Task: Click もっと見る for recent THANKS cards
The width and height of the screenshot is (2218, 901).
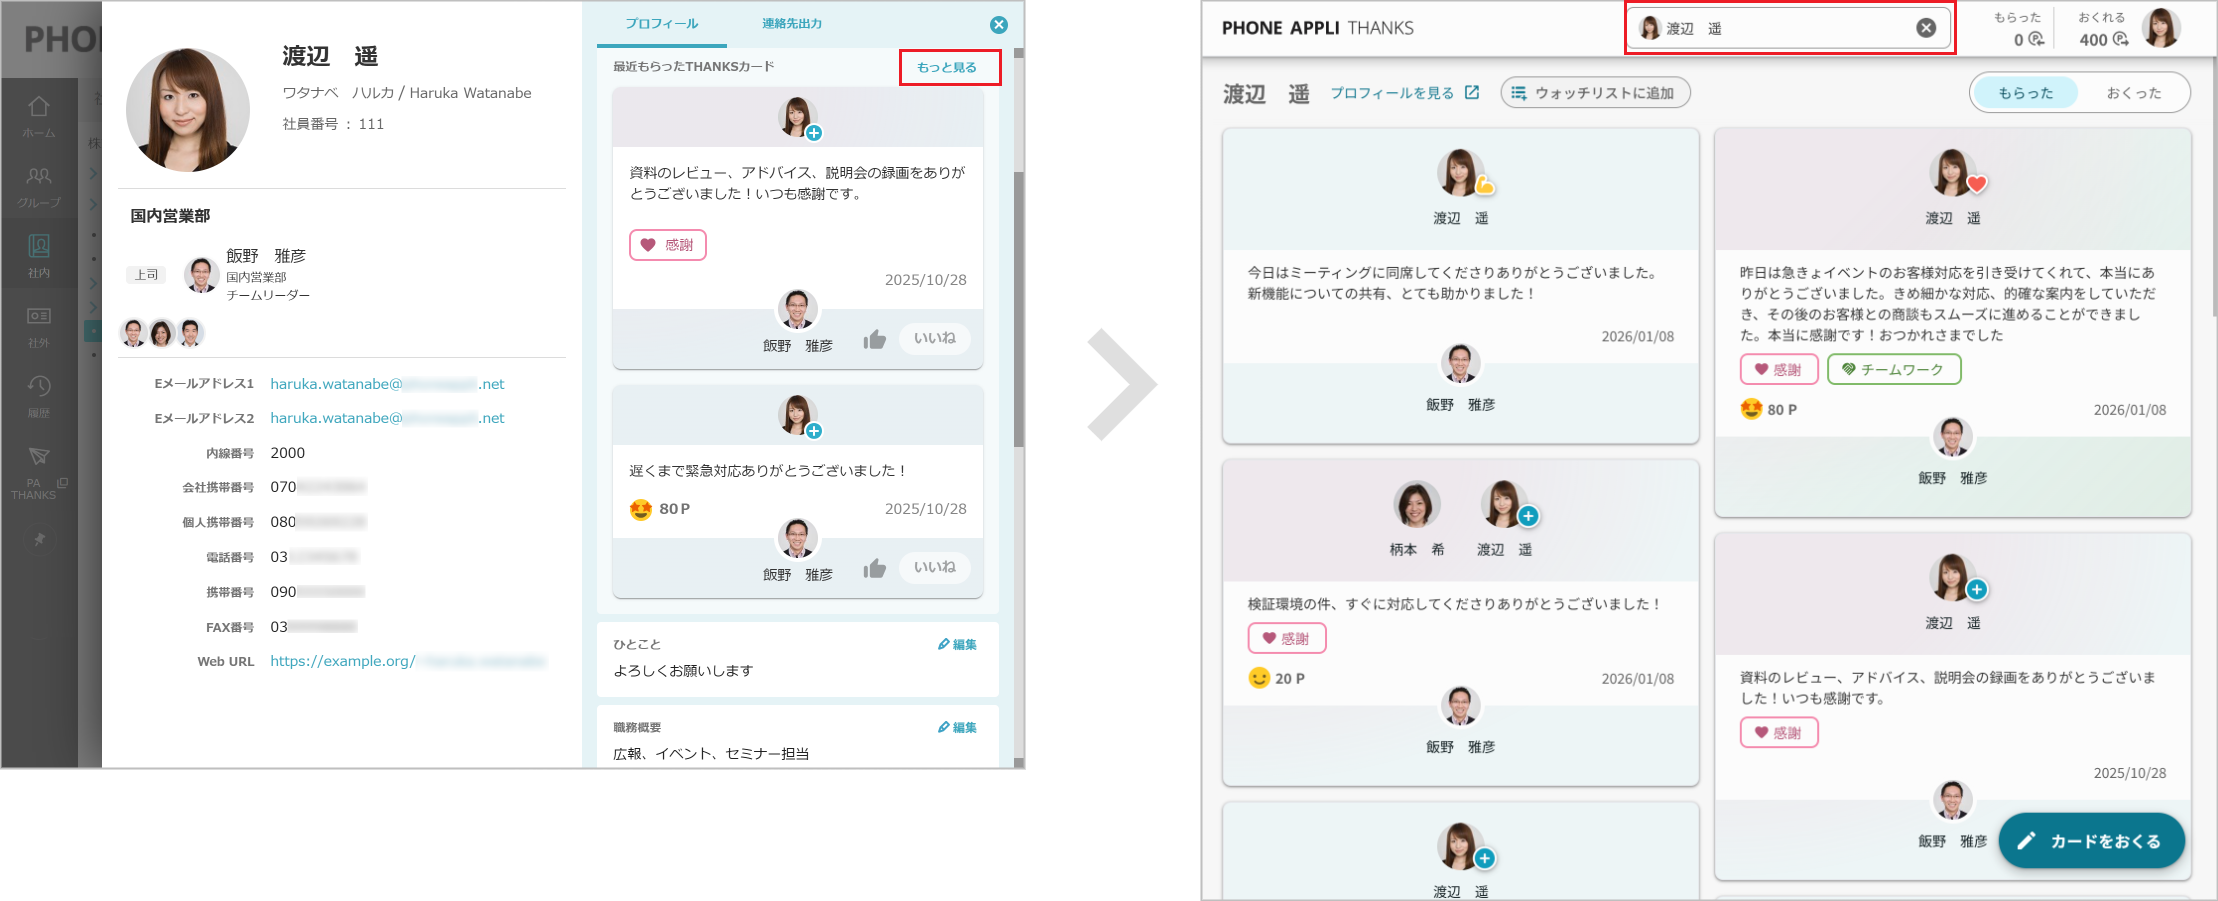Action: [948, 66]
